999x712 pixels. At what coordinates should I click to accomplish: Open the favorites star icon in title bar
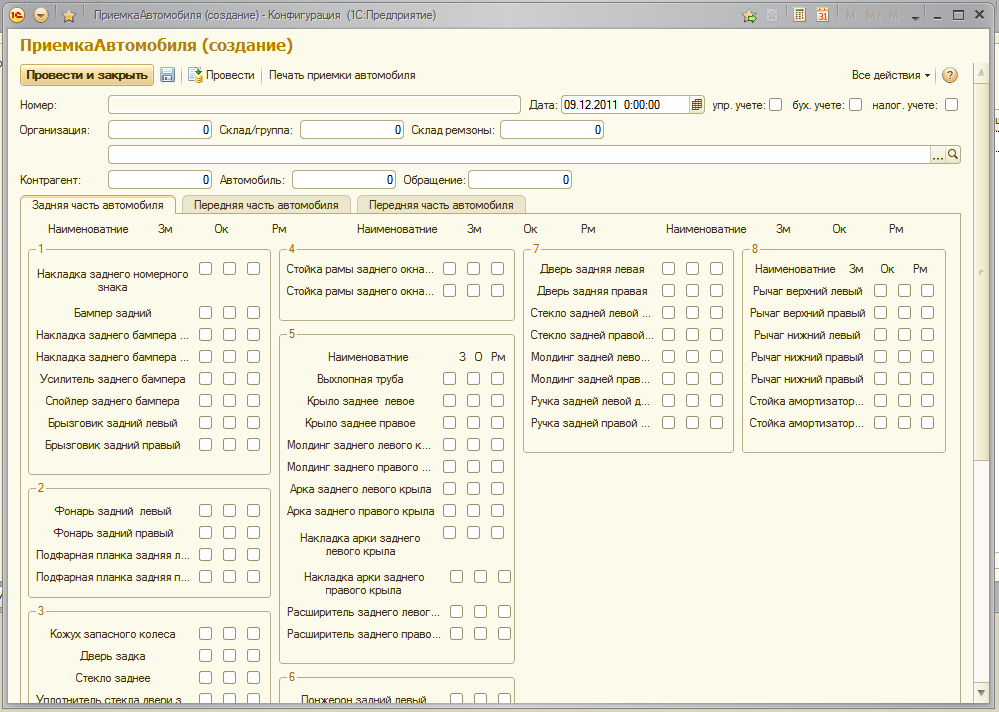click(x=68, y=15)
